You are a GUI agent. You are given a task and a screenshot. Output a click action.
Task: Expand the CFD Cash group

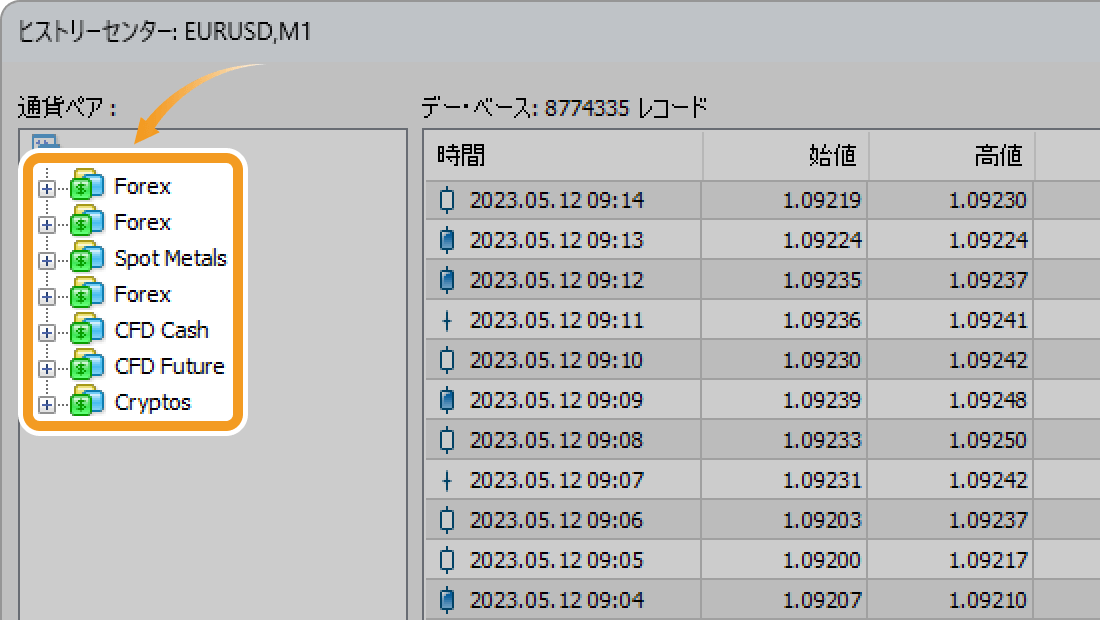click(x=47, y=332)
